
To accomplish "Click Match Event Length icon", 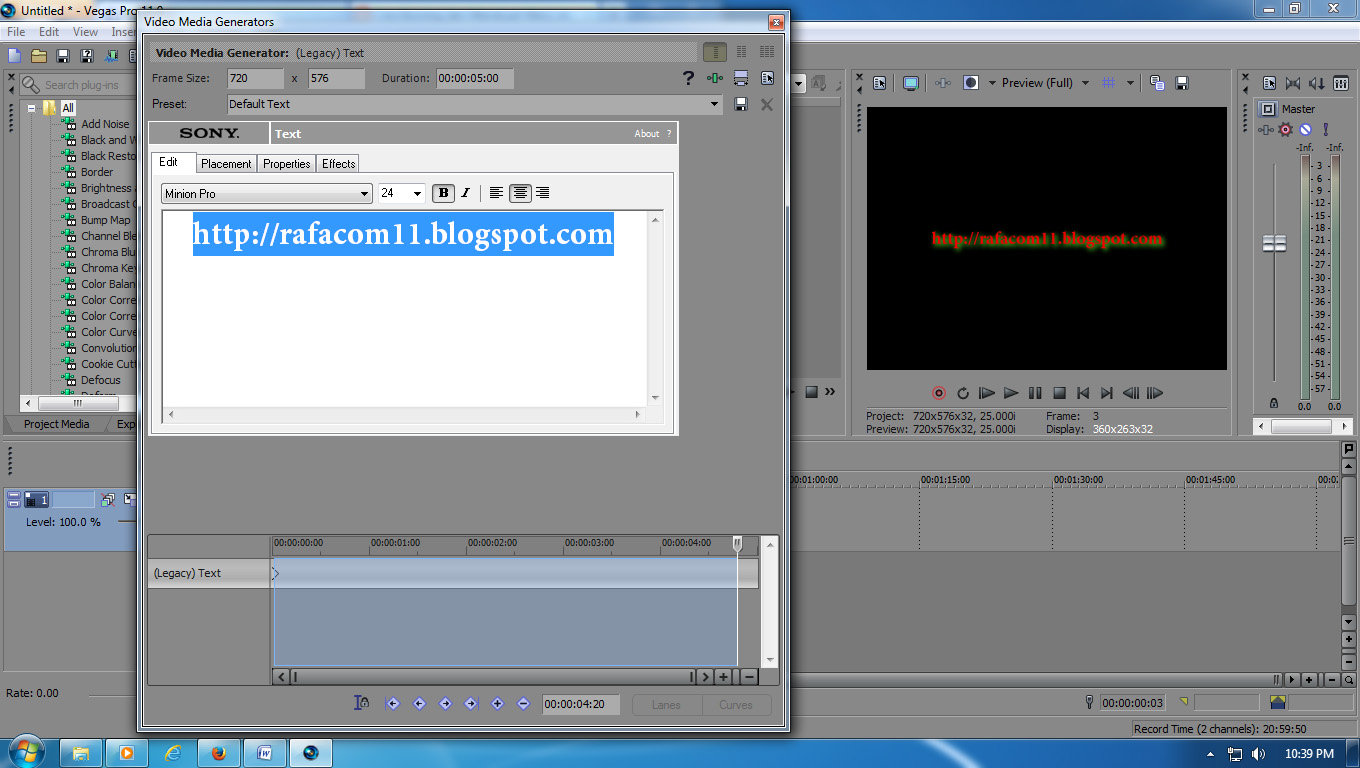I will (x=715, y=78).
